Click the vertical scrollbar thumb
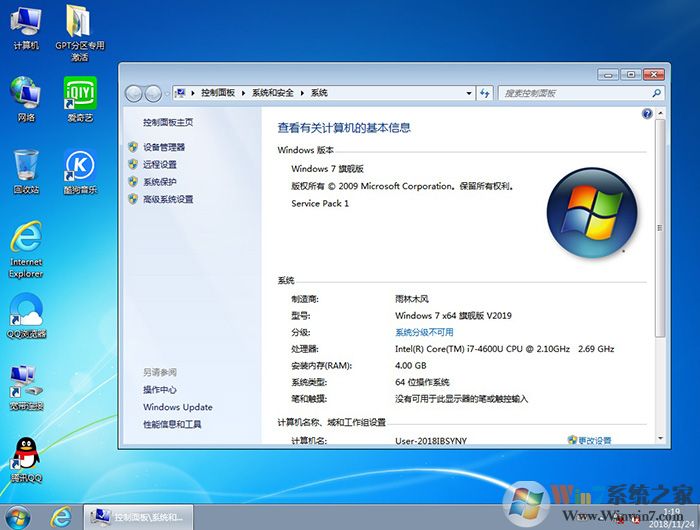Viewport: 700px width, 530px height. click(660, 228)
